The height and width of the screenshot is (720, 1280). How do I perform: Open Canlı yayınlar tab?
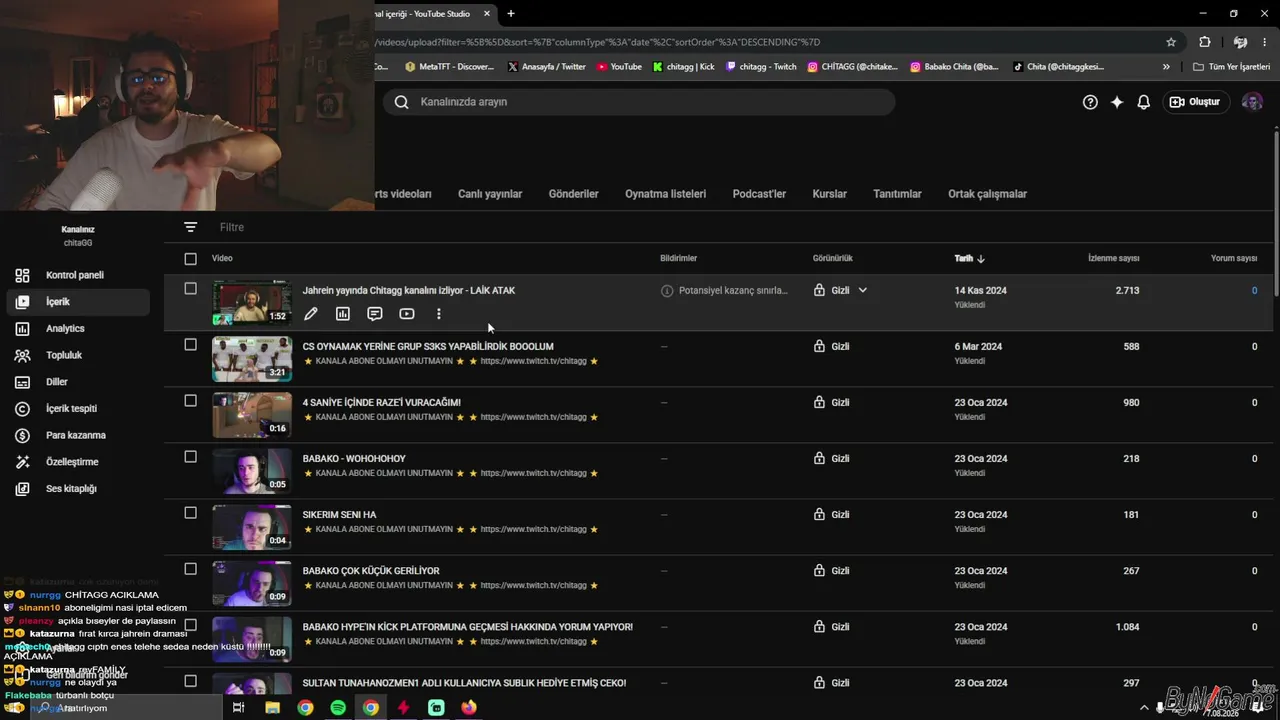pos(490,194)
